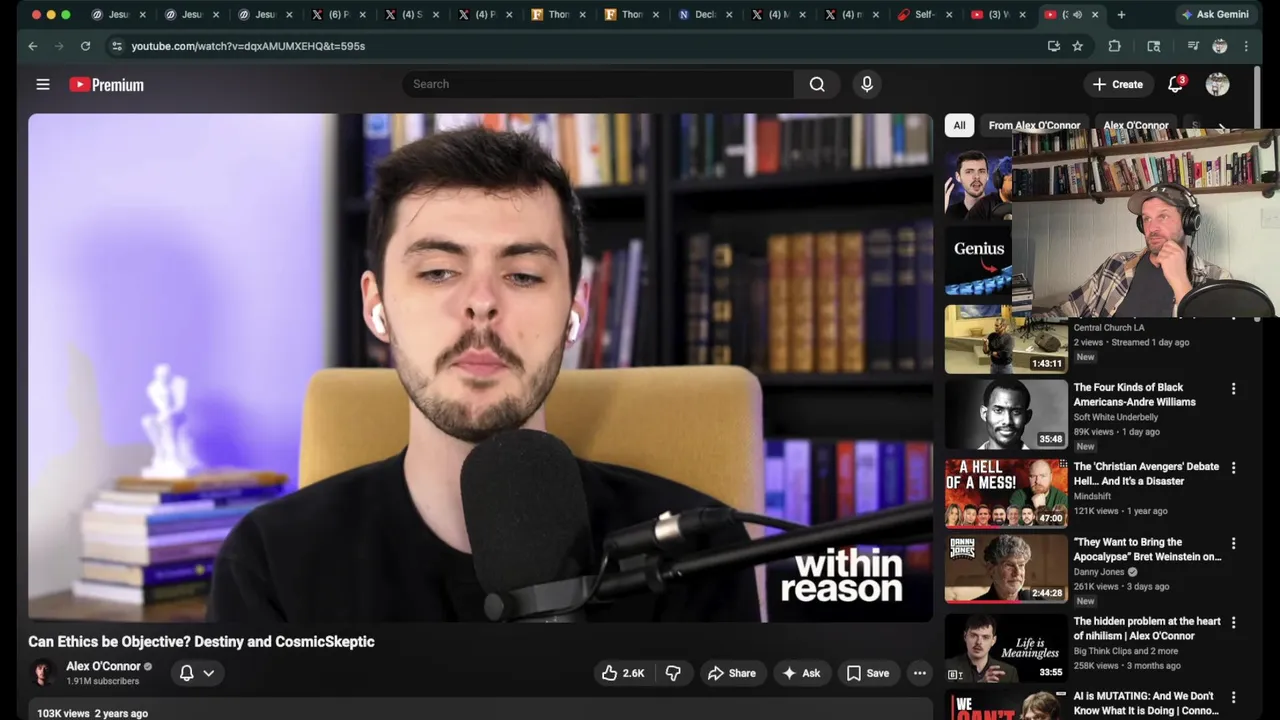Open the 1:43:11 stream thumbnail
The image size is (1280, 720).
[x=1006, y=339]
